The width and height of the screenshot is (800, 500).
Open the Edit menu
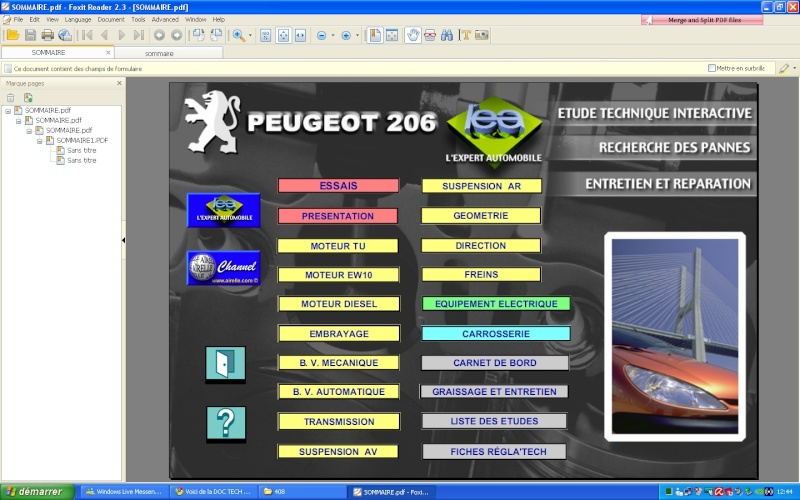[x=34, y=19]
